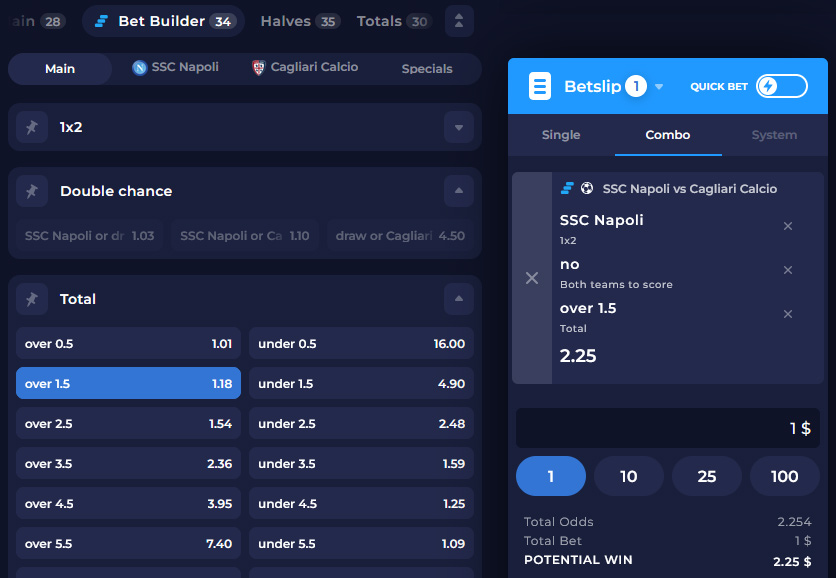Click SSC Napoli or Cagliari 1.10 odds

tap(245, 236)
